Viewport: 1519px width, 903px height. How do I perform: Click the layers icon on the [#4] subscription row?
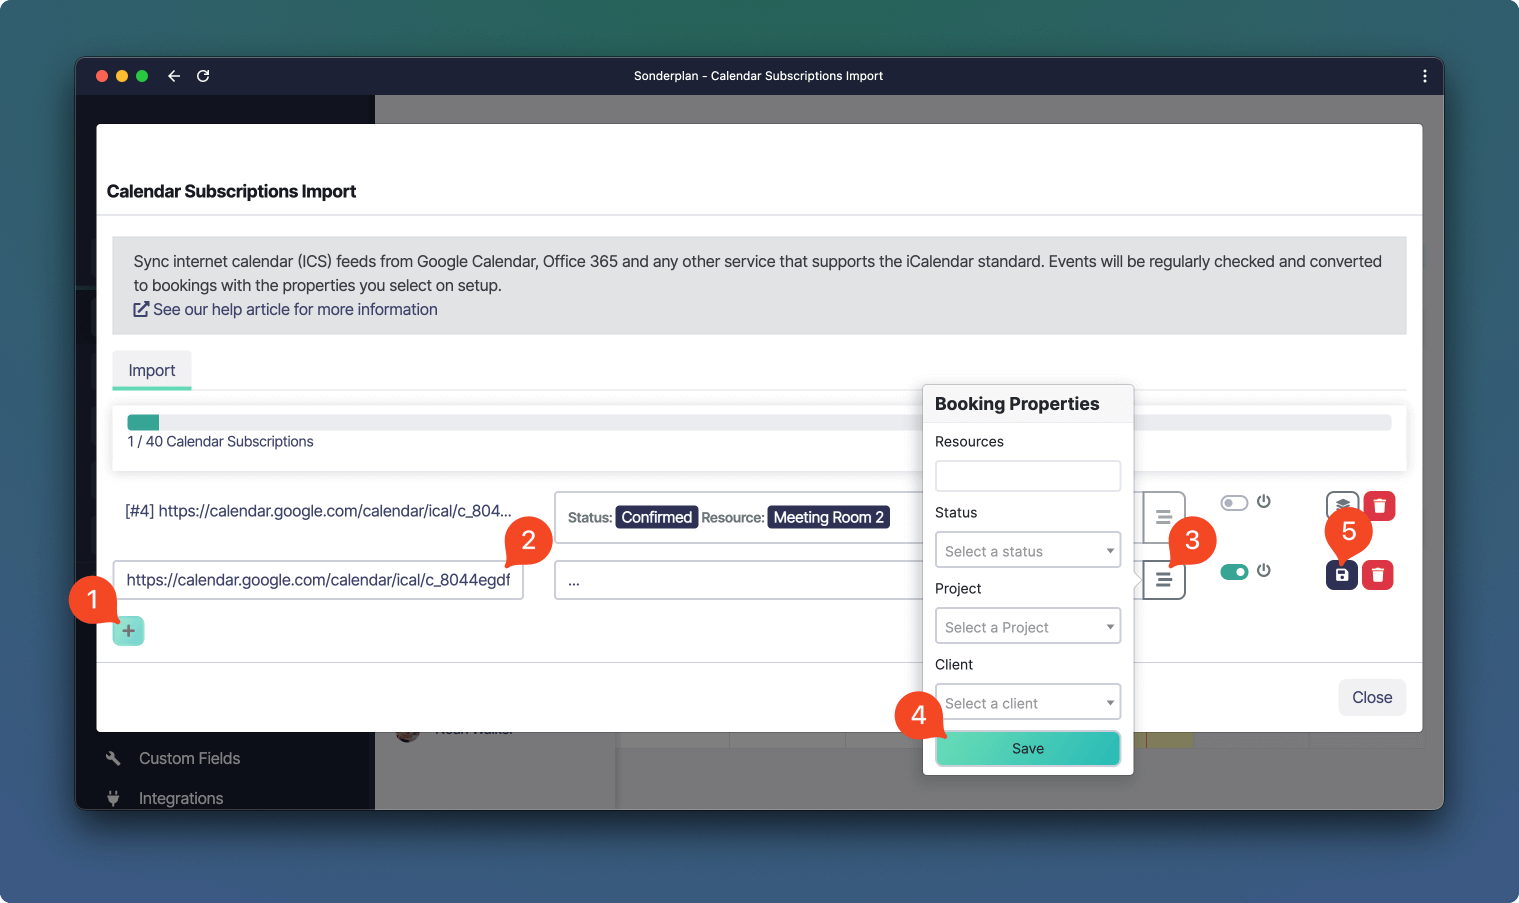pos(1342,506)
